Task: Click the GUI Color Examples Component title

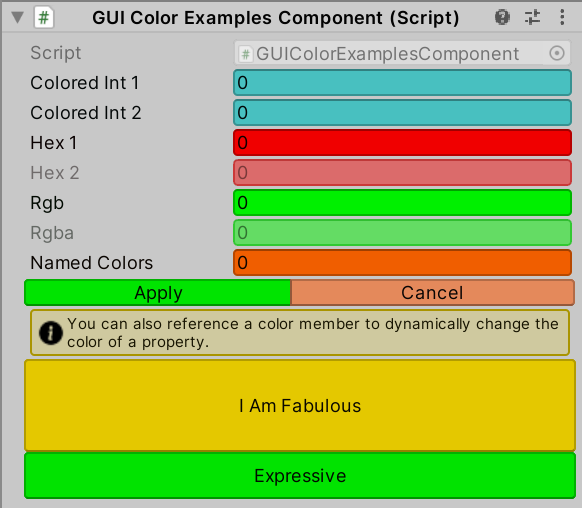Action: [276, 18]
